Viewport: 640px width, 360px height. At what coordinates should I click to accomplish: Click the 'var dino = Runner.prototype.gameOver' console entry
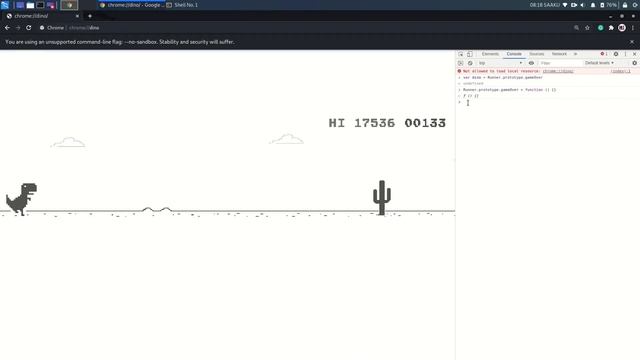pos(502,77)
